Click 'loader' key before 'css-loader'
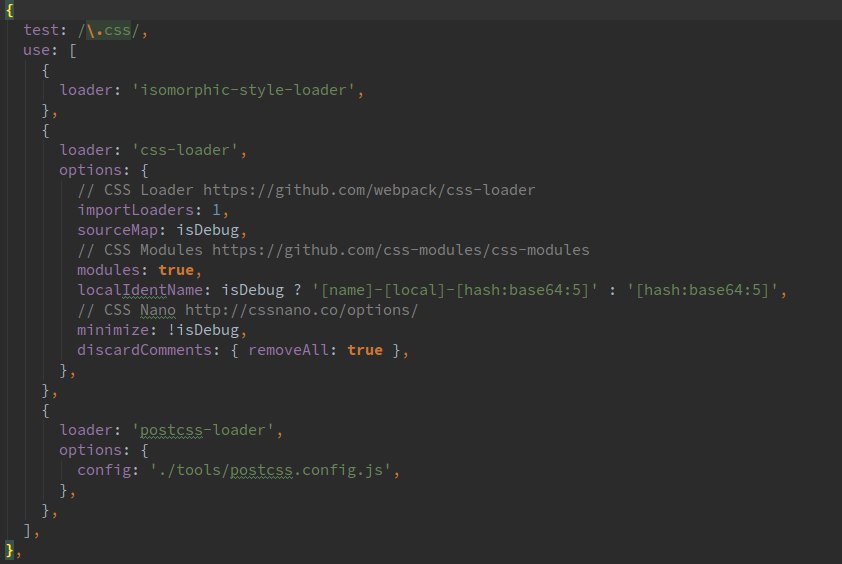Viewport: 842px width, 564px height. pos(86,150)
